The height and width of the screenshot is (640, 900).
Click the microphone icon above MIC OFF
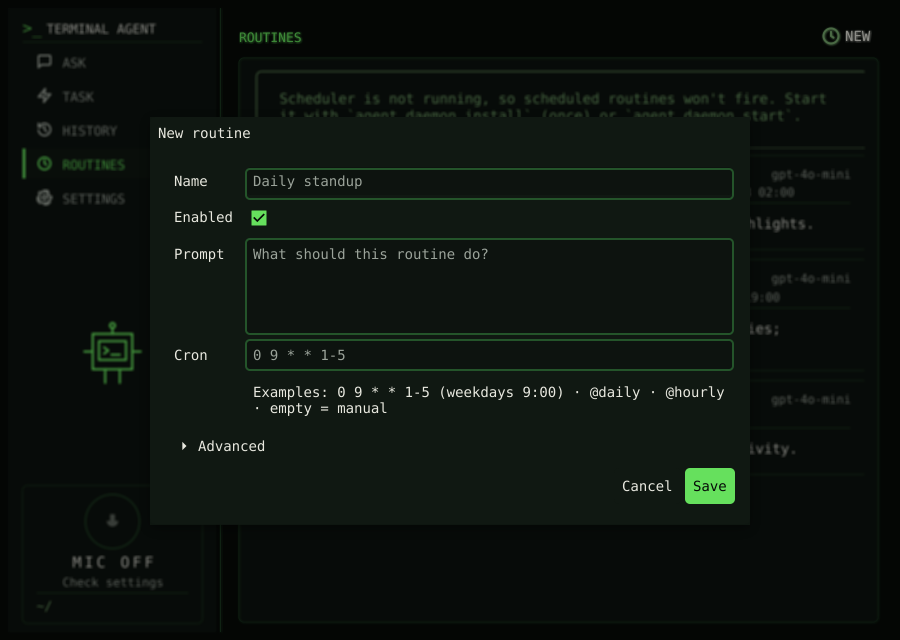112,521
